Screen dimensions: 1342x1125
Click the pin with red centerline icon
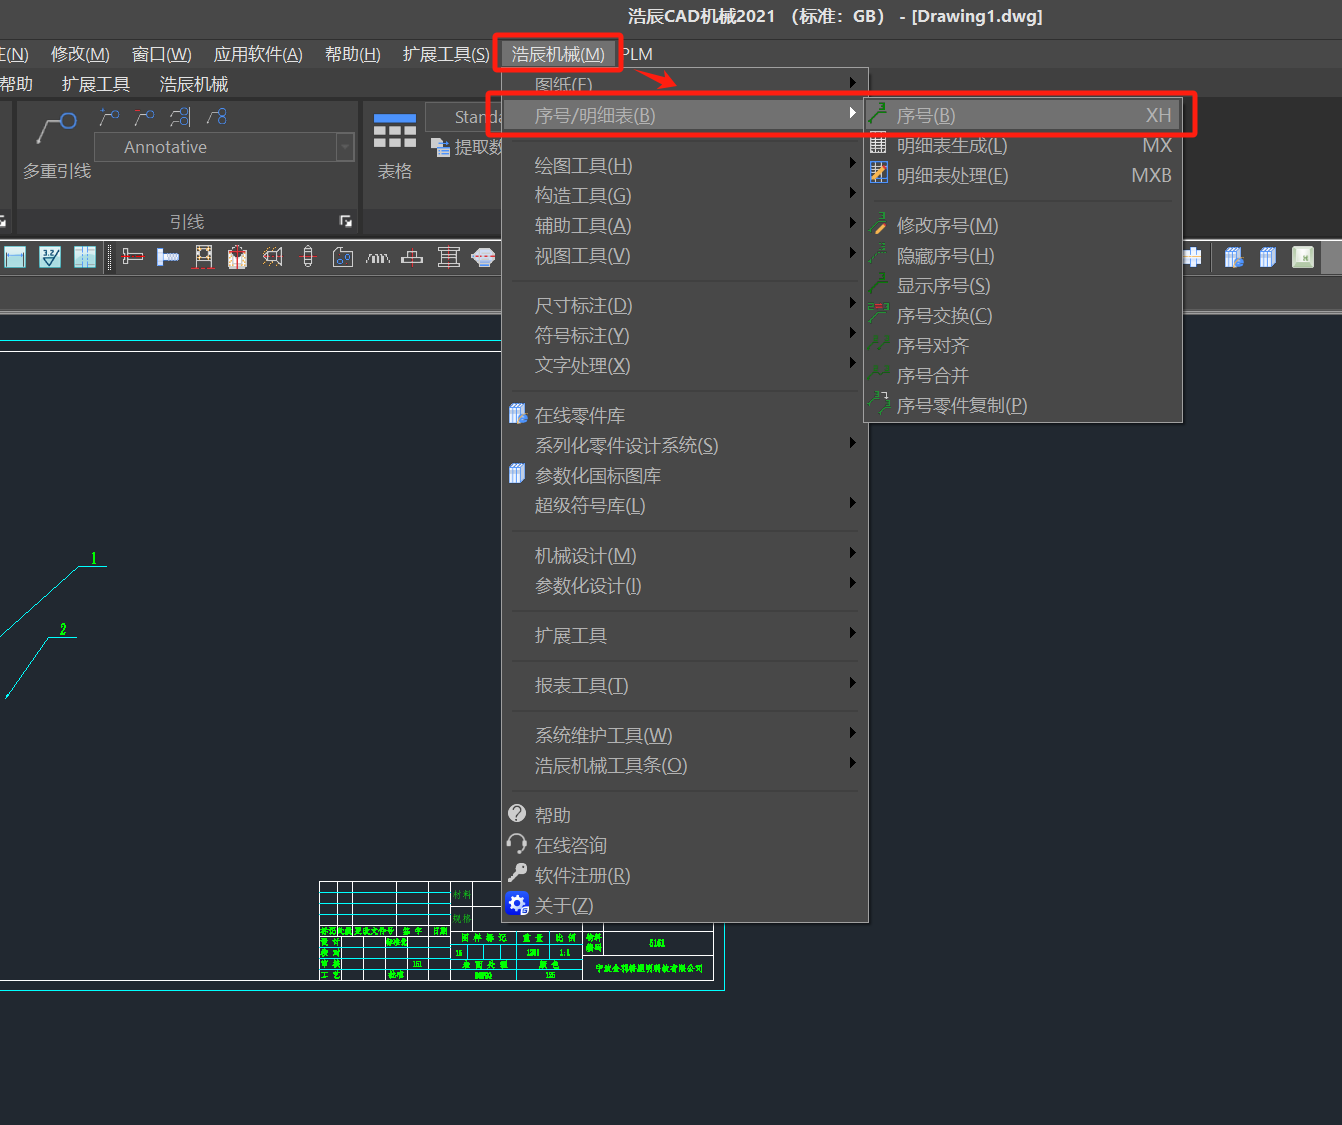pos(308,257)
